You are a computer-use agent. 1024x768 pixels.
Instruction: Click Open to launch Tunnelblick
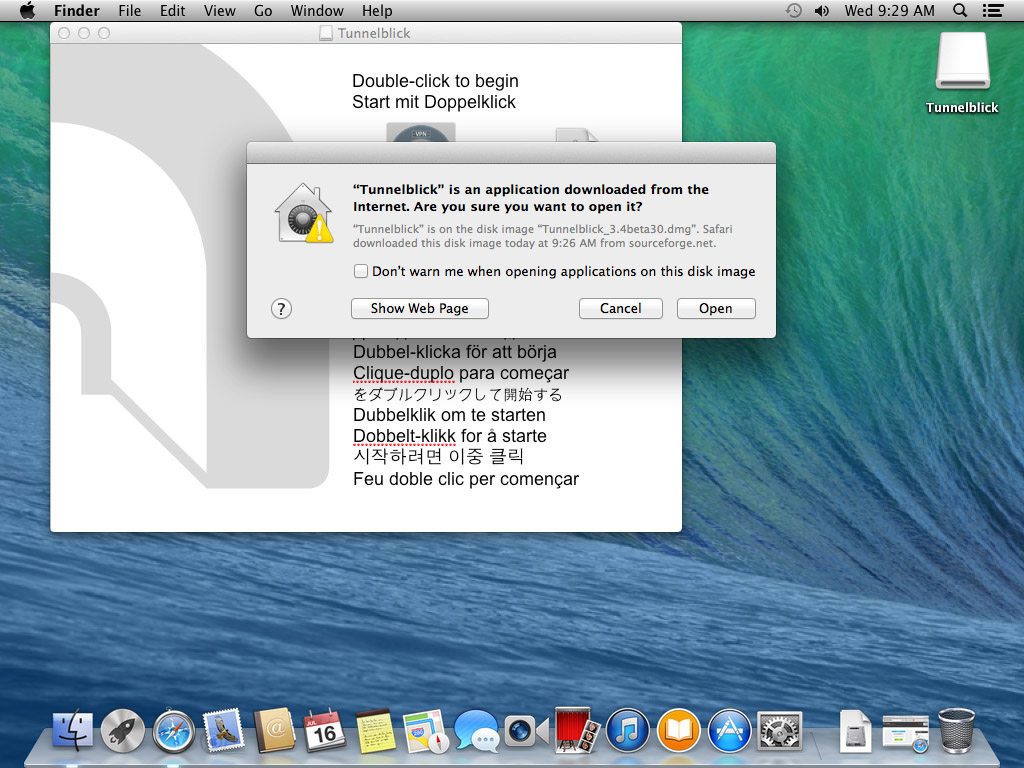(716, 308)
